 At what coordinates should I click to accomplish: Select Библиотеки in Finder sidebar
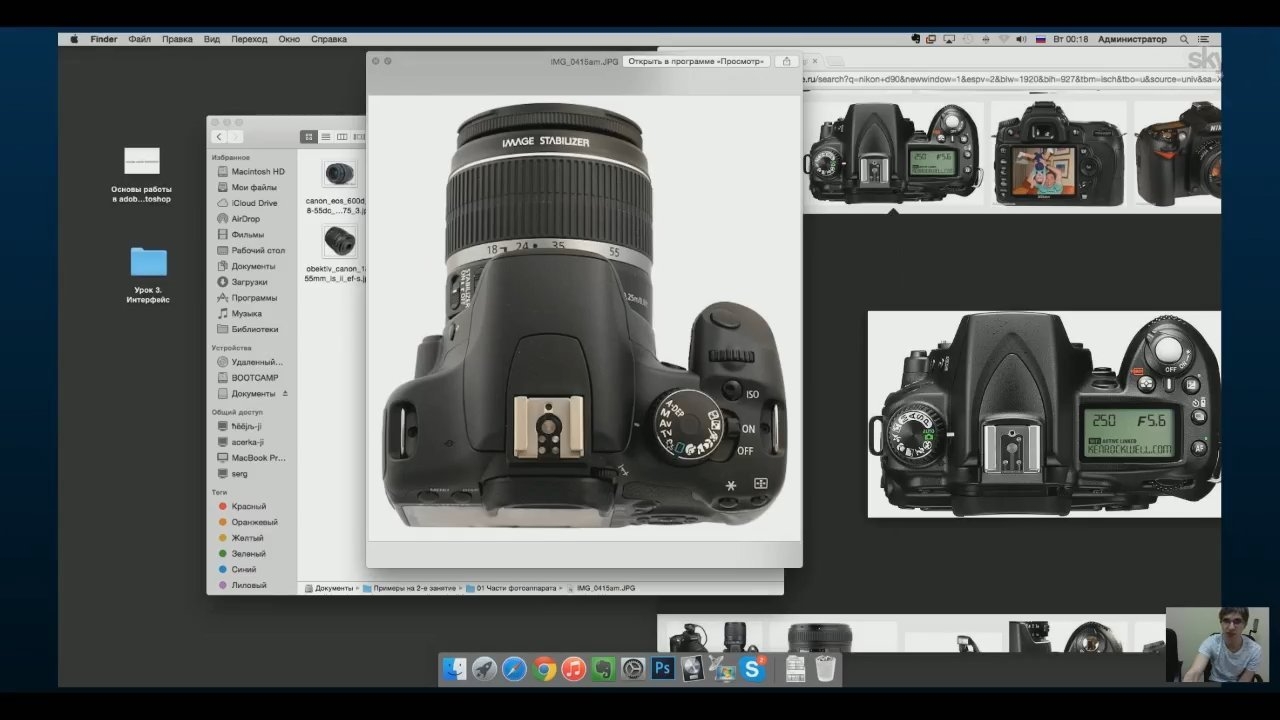point(248,329)
